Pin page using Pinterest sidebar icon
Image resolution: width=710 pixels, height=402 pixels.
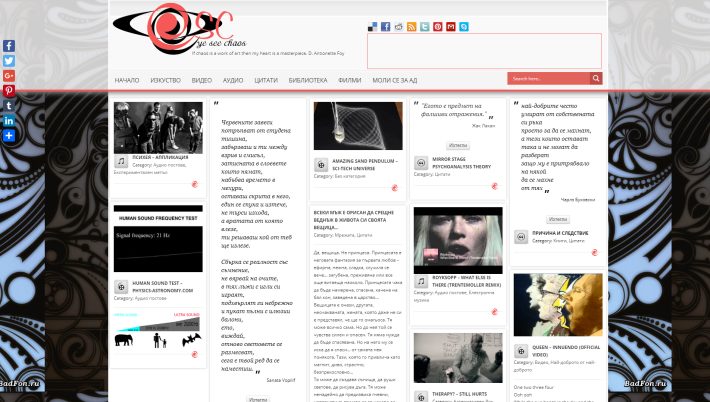coord(9,91)
